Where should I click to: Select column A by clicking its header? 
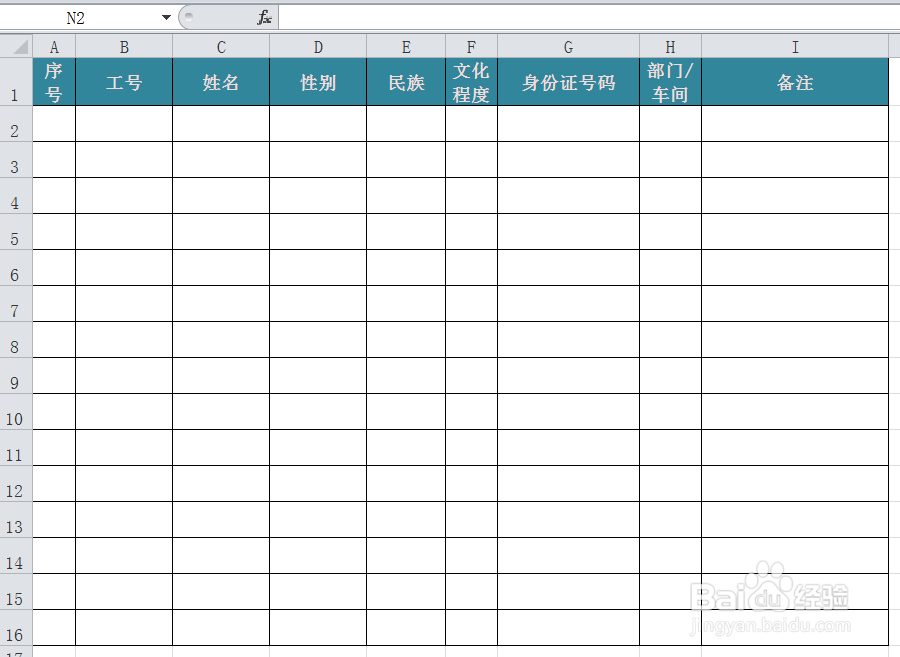[x=54, y=45]
